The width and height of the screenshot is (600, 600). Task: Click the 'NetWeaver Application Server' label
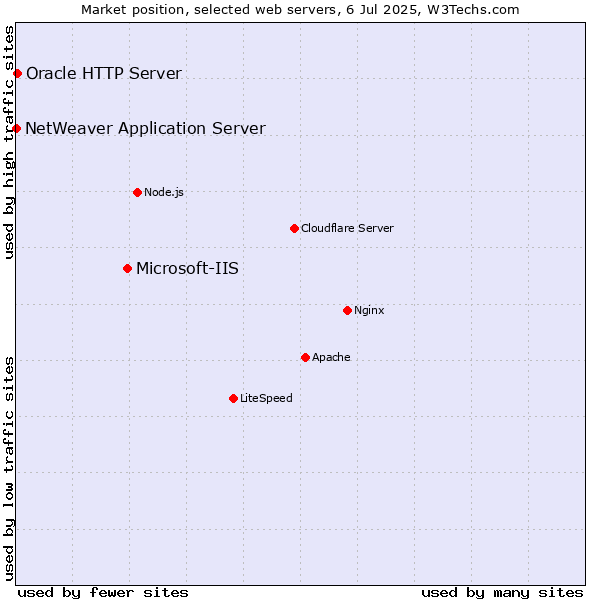[x=145, y=129]
